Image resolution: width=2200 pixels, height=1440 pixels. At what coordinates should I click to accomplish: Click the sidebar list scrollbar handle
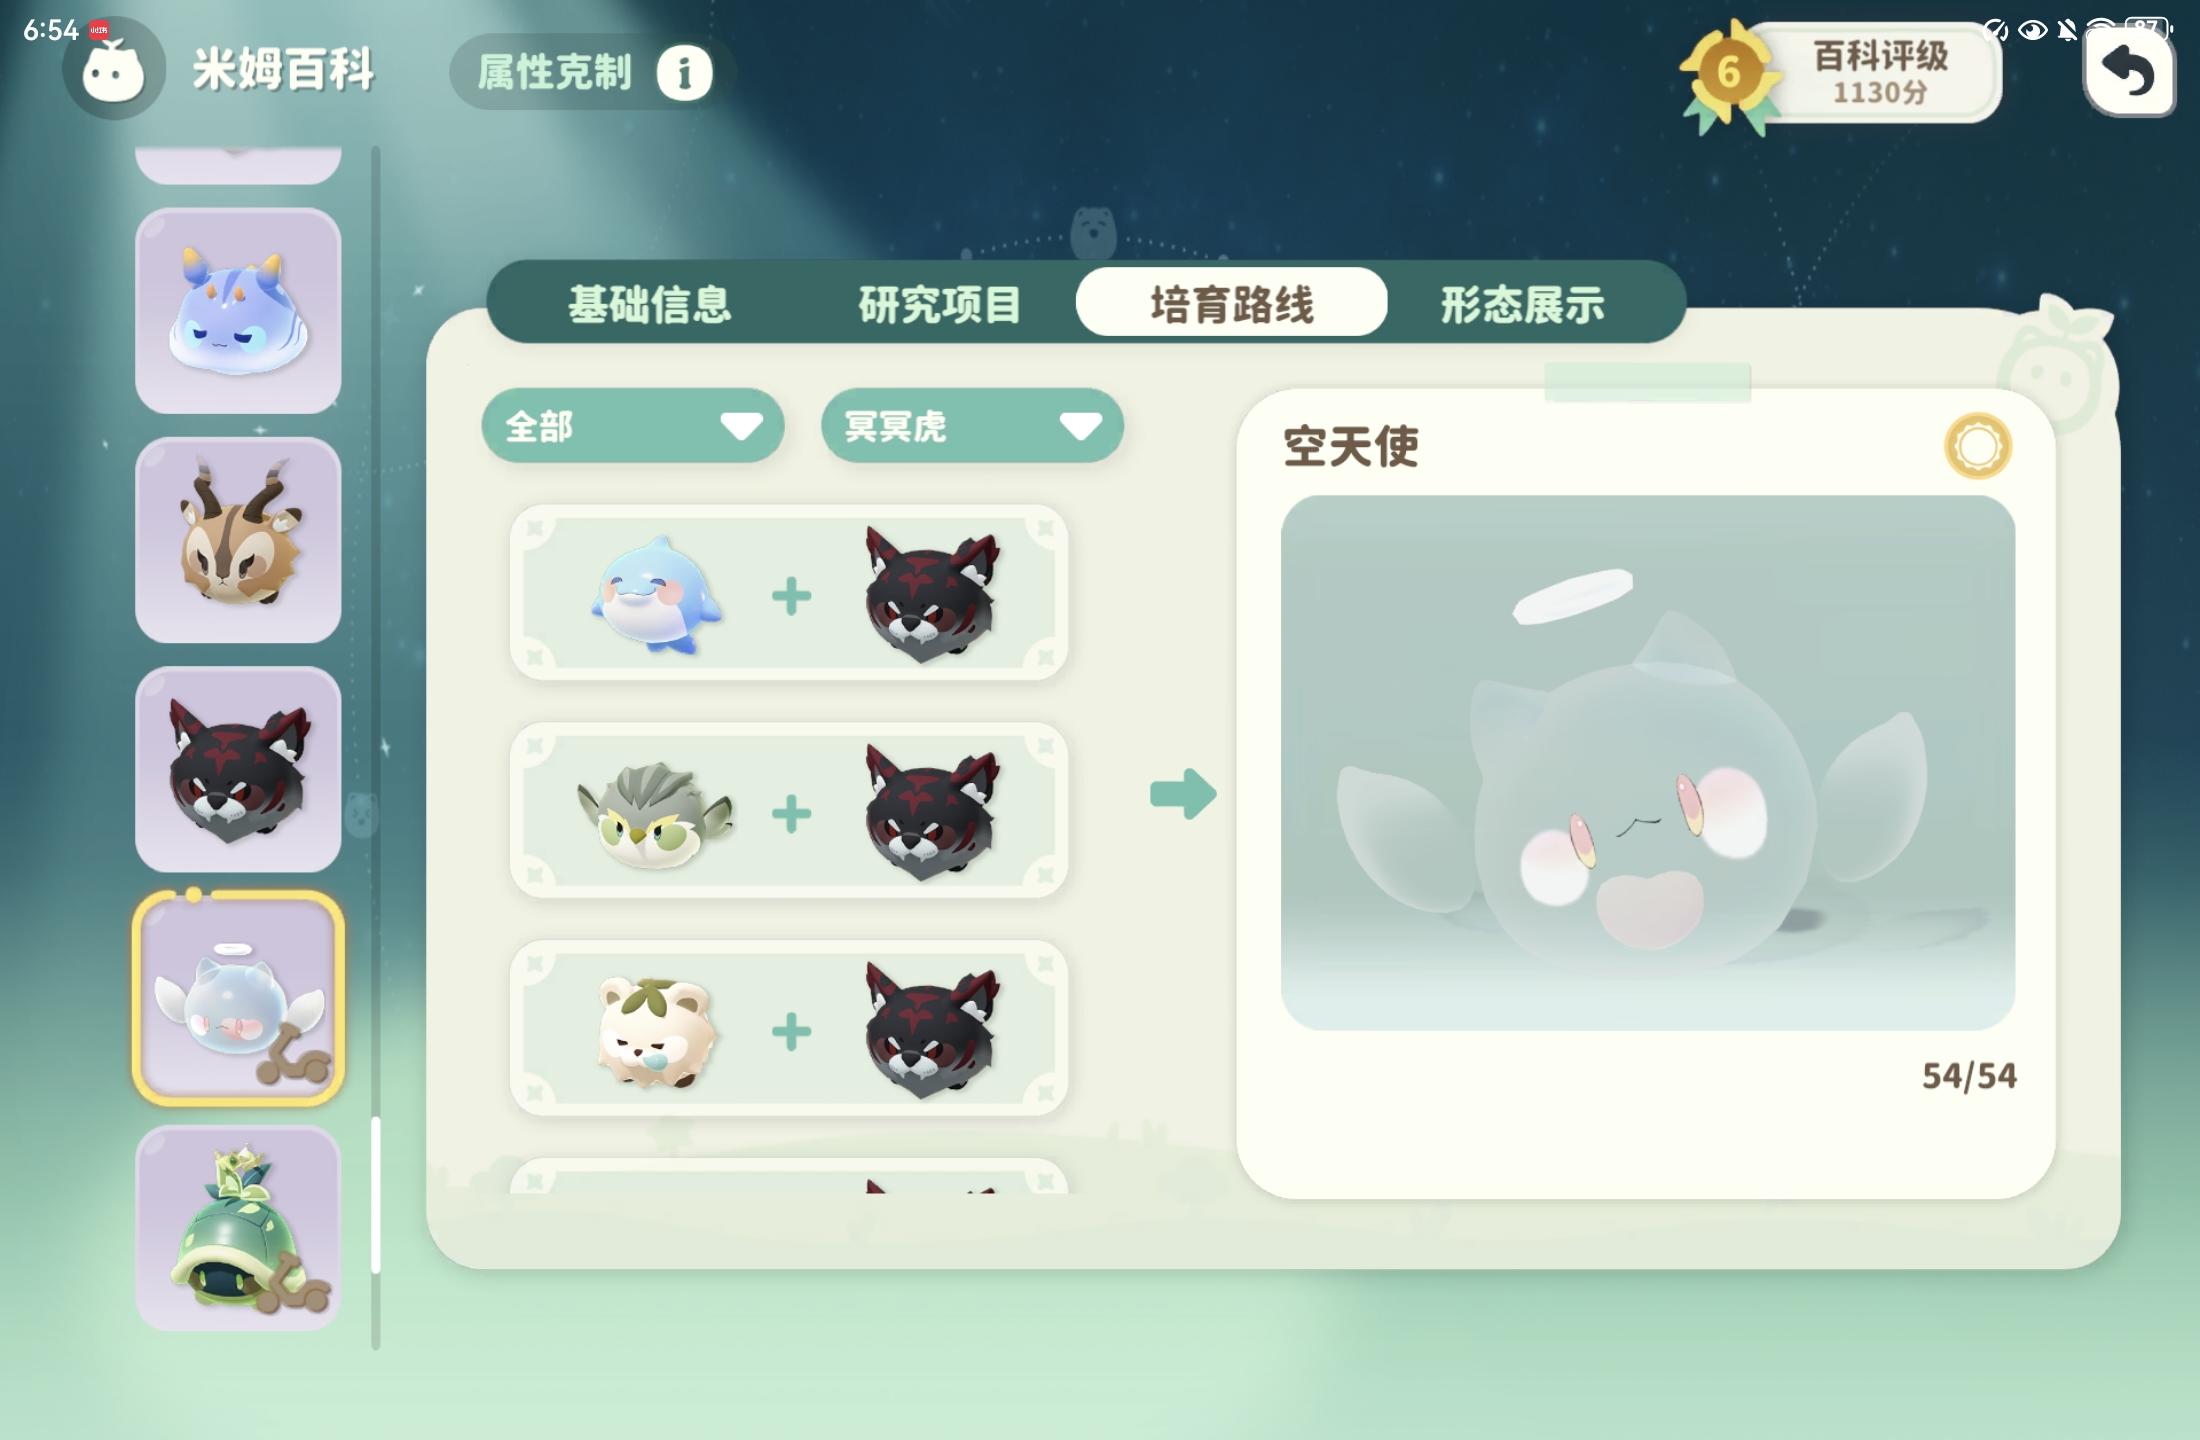[376, 1195]
